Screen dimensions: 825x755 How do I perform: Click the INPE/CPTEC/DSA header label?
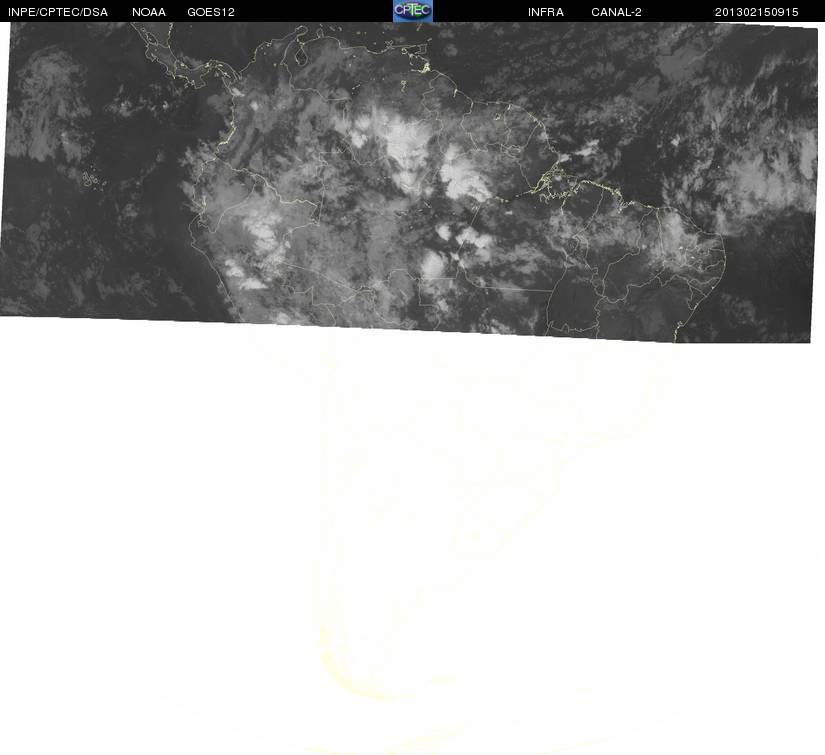pyautogui.click(x=58, y=12)
